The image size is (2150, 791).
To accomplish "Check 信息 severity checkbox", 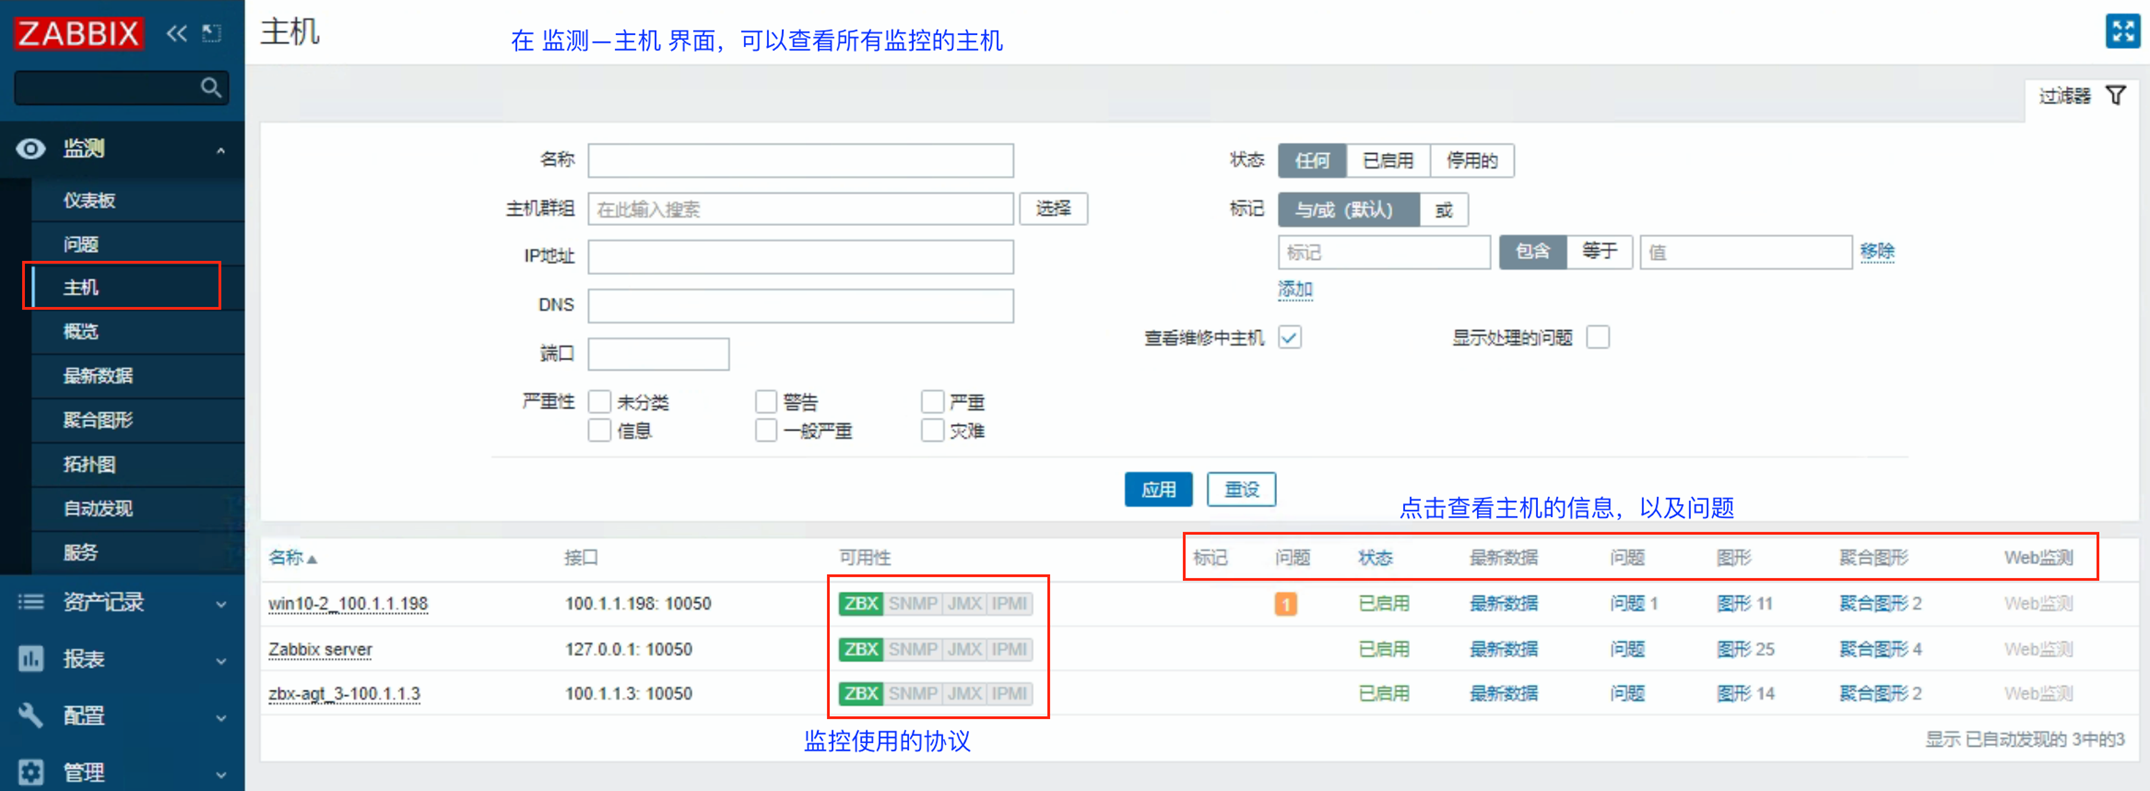I will click(x=600, y=431).
